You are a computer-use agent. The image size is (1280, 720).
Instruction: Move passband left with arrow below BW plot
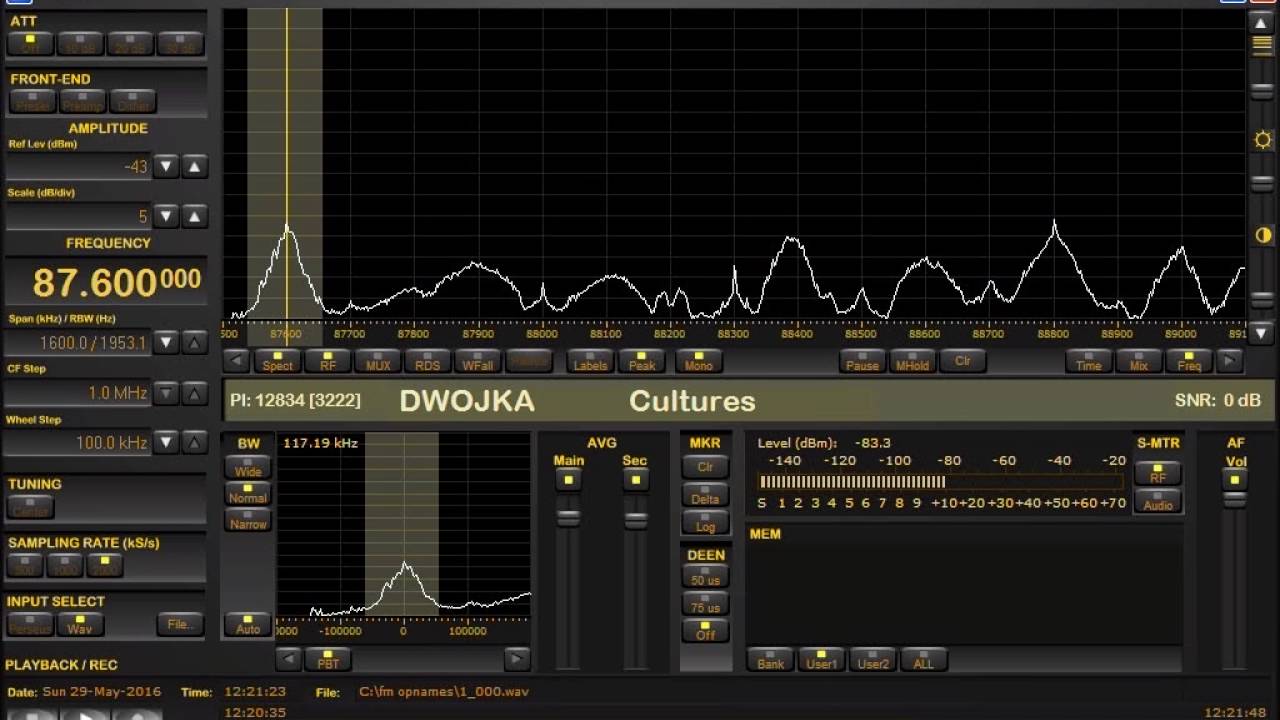(289, 659)
